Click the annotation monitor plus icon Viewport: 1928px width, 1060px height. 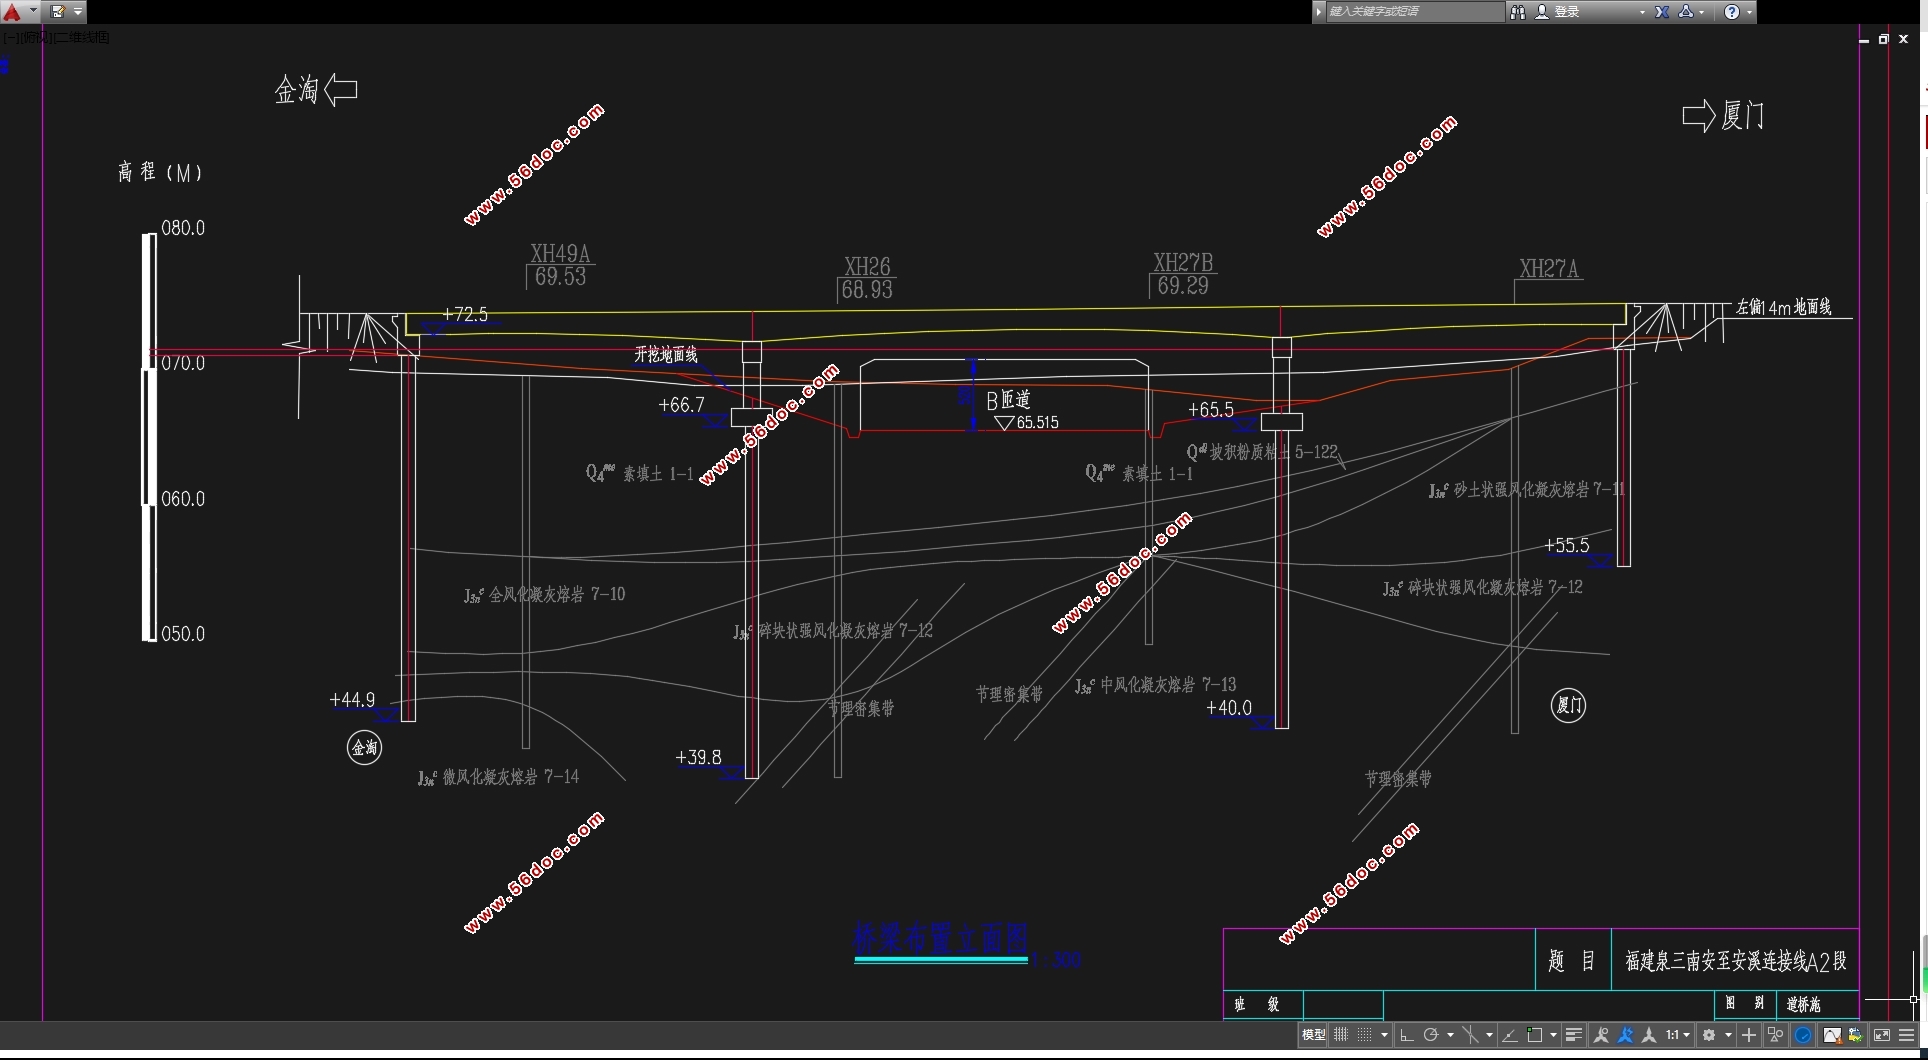click(1749, 1035)
